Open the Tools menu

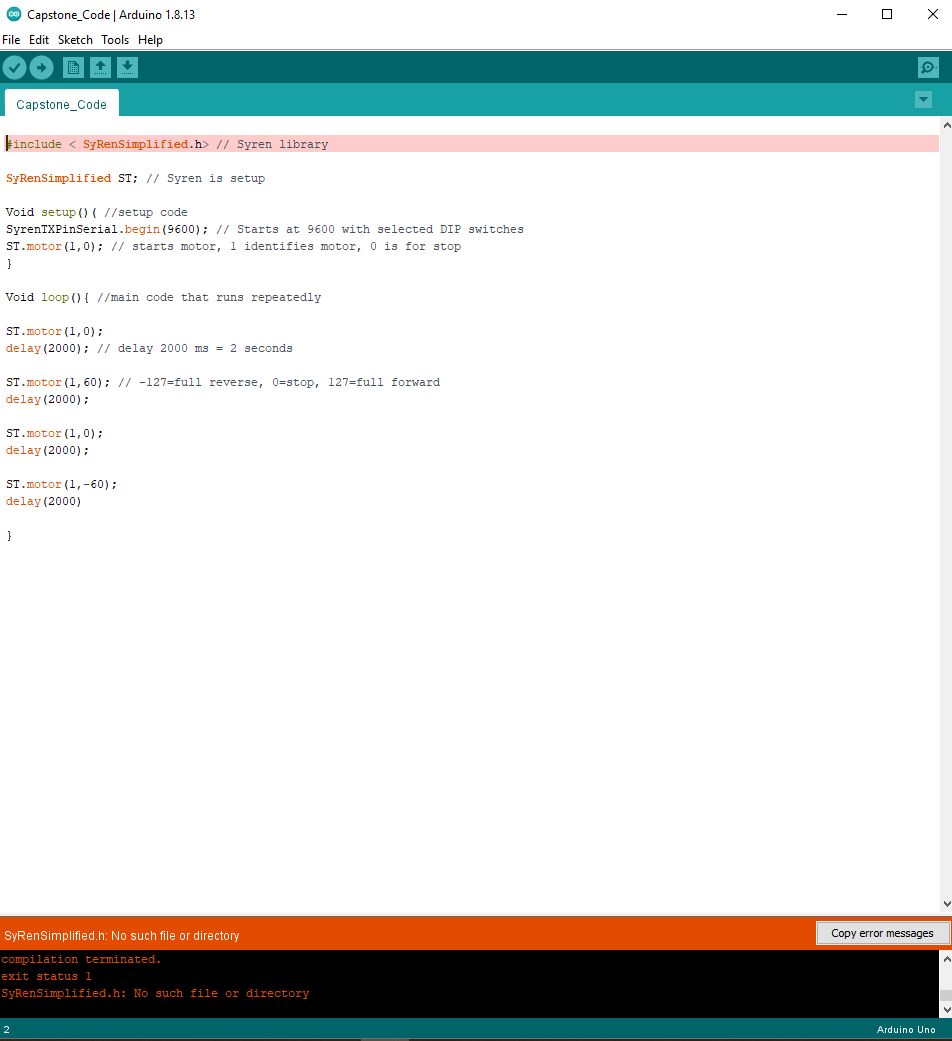(x=114, y=40)
